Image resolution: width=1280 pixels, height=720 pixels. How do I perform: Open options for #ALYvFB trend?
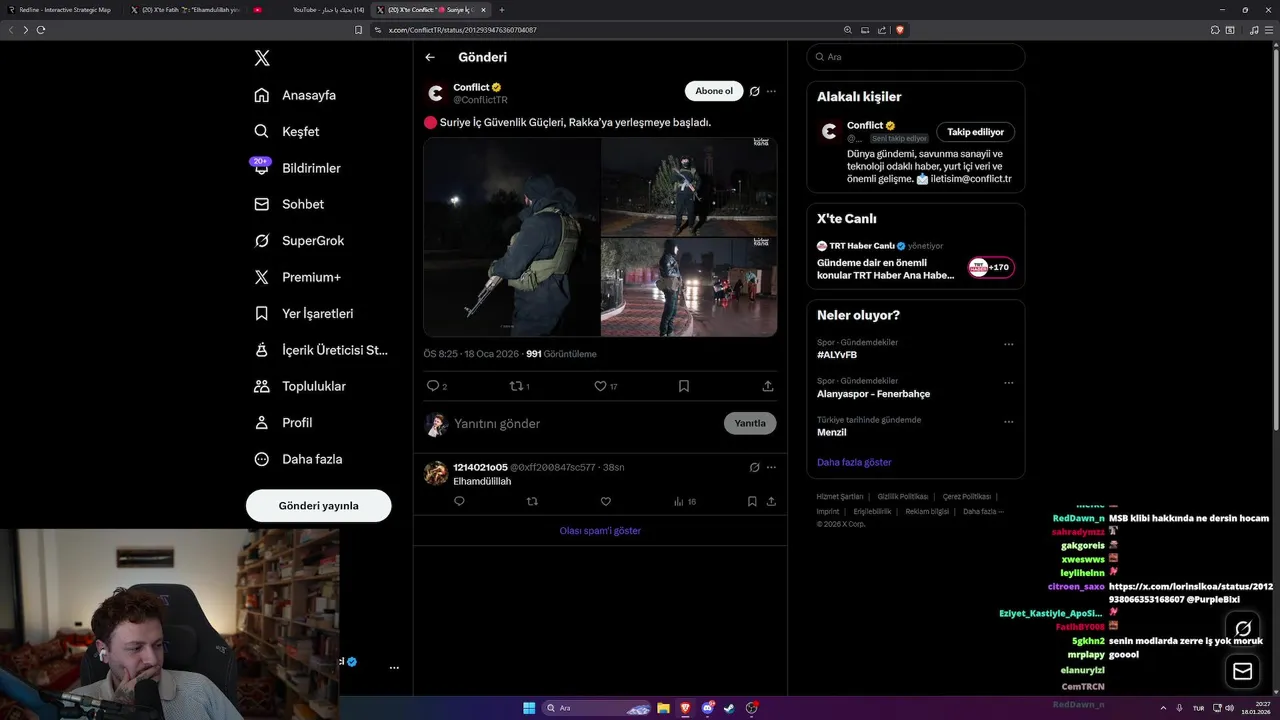pyautogui.click(x=1009, y=344)
